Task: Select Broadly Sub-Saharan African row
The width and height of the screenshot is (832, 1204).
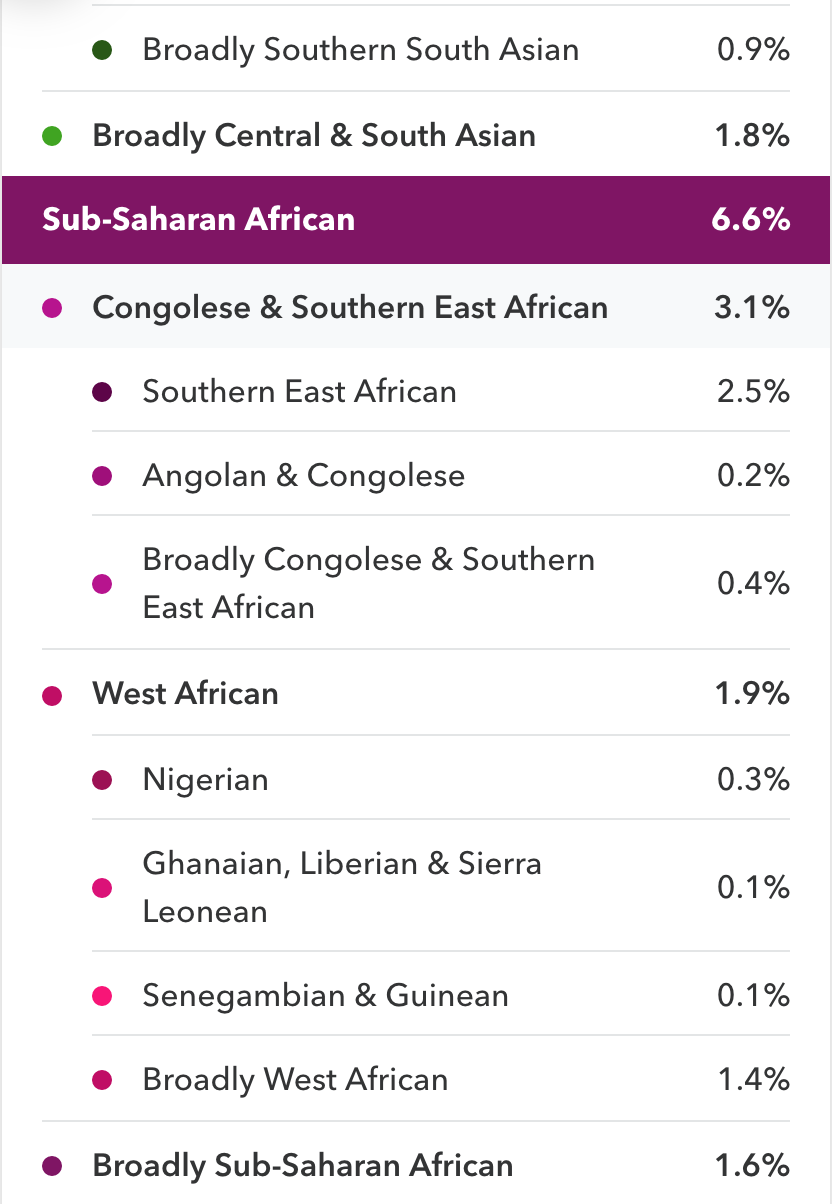Action: pos(416,1165)
